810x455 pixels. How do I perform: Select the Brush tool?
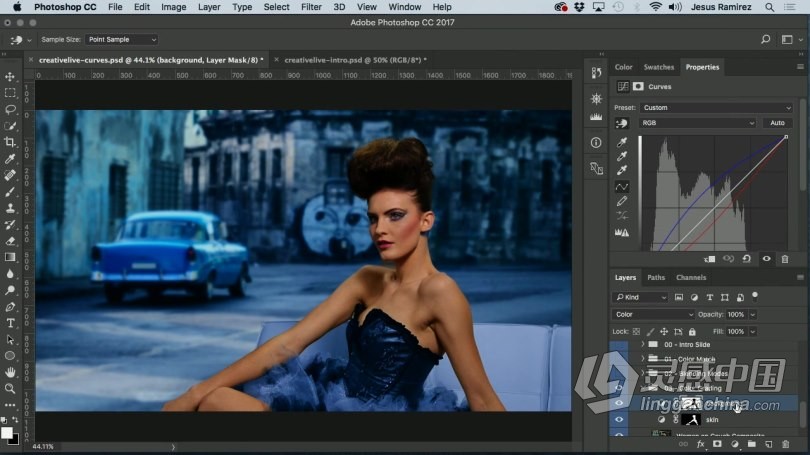[10, 192]
